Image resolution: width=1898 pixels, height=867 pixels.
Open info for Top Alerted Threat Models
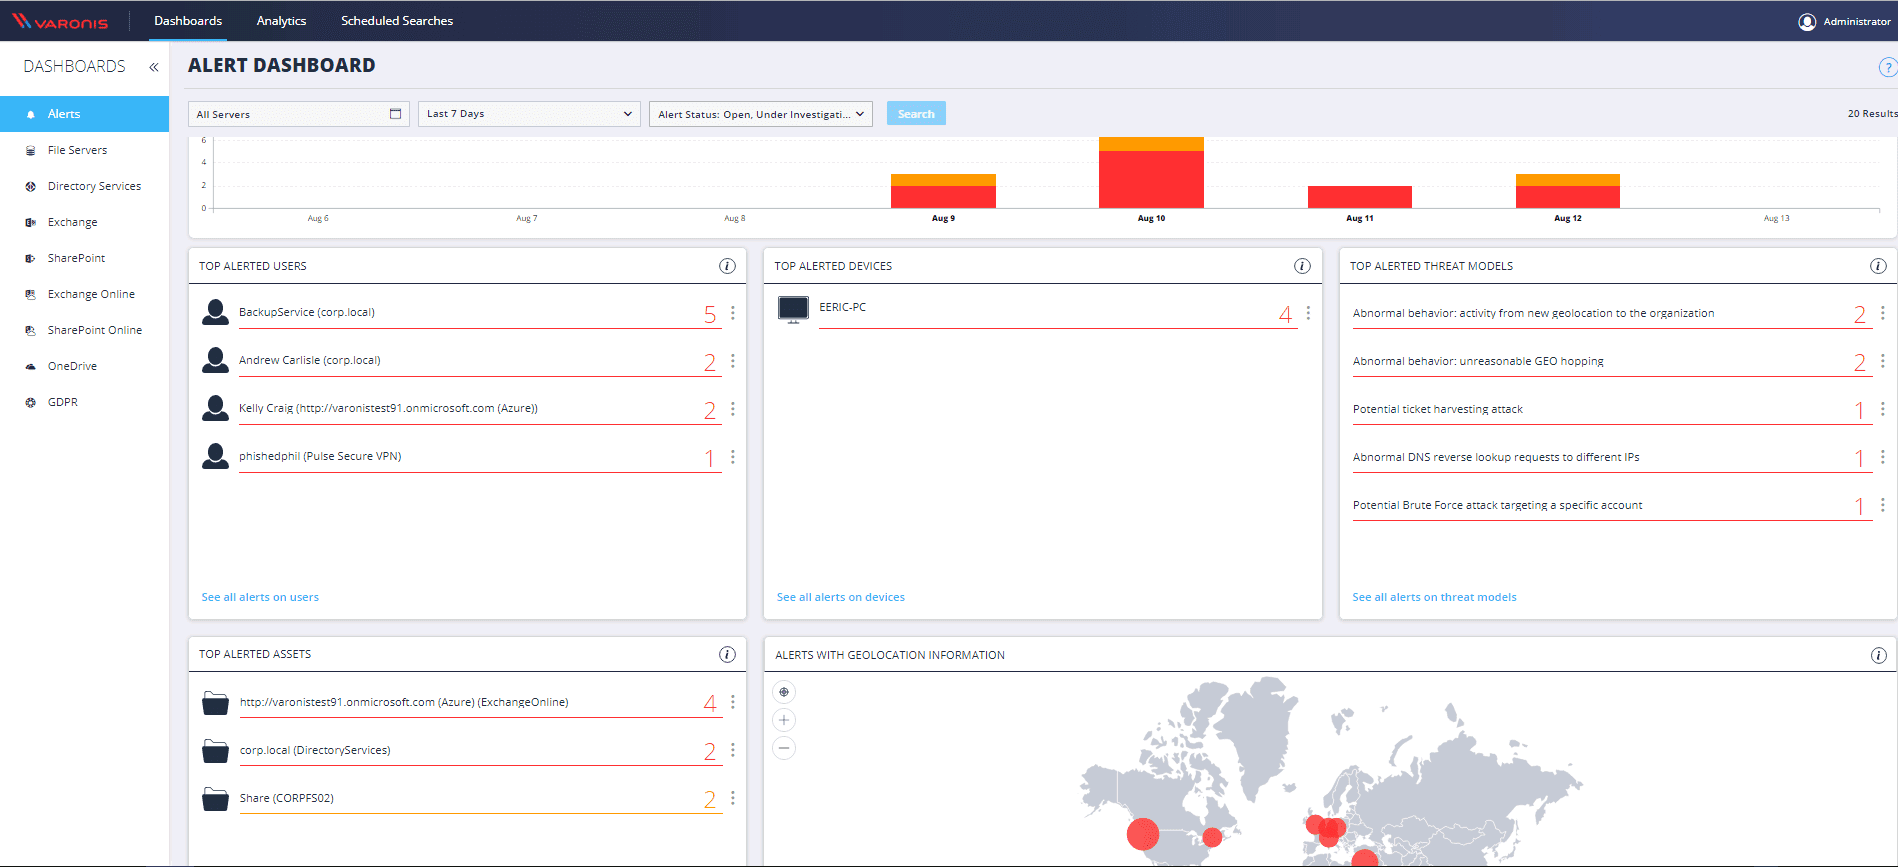pos(1878,266)
